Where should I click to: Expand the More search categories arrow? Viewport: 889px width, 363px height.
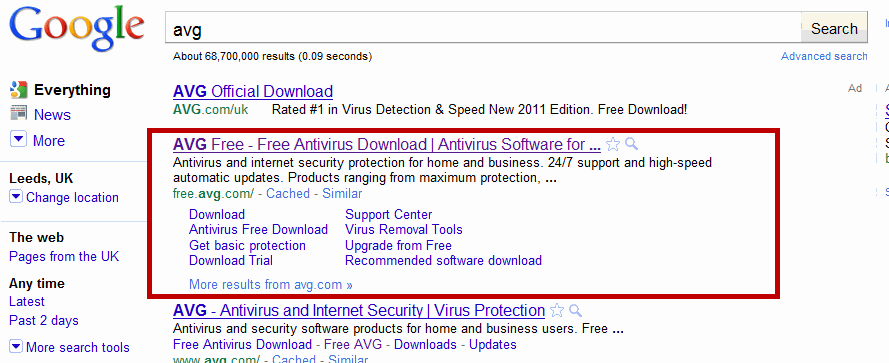19,139
